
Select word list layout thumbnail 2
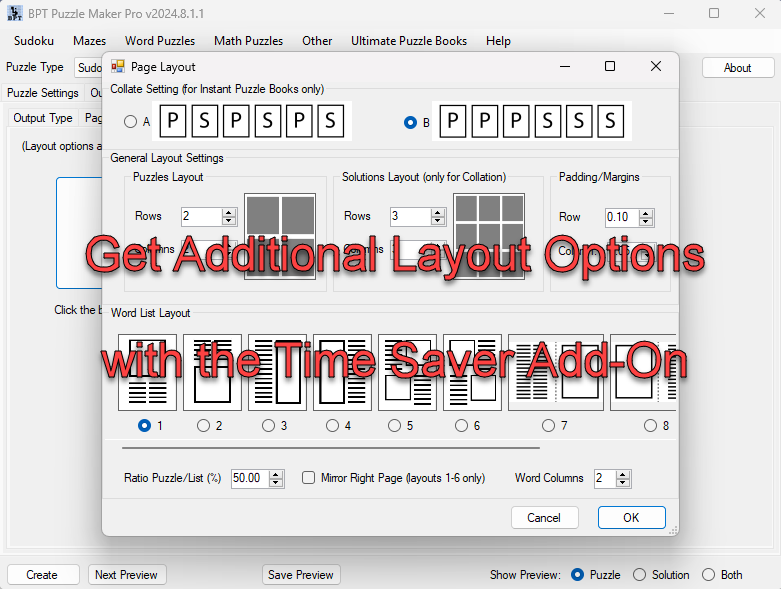[x=212, y=372]
